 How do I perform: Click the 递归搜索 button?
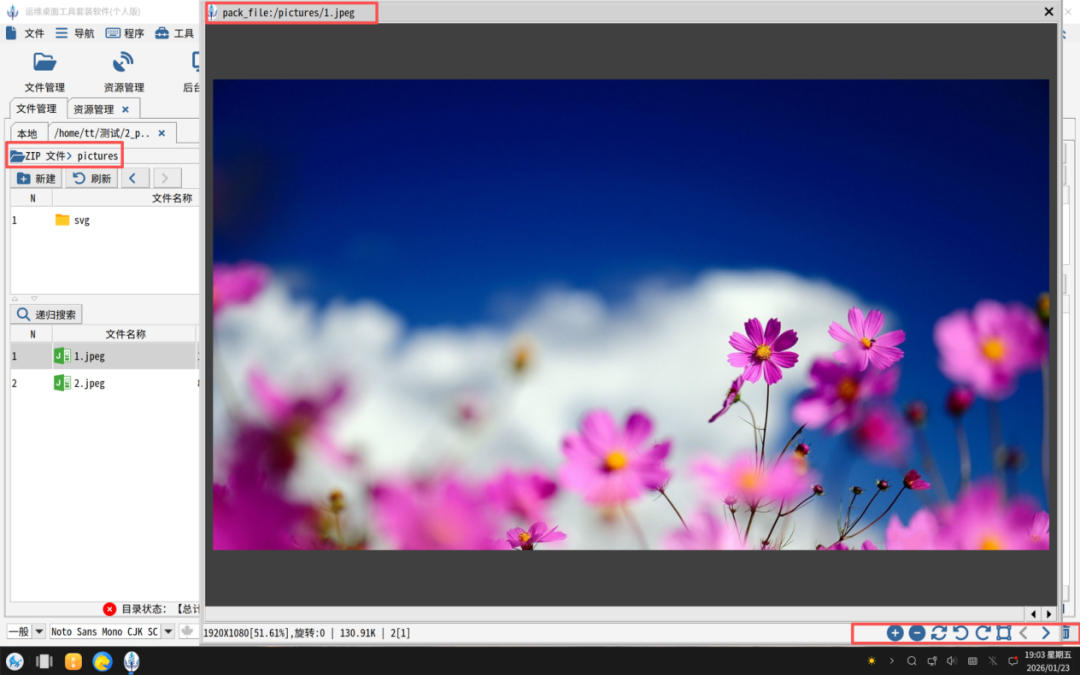[x=47, y=315]
